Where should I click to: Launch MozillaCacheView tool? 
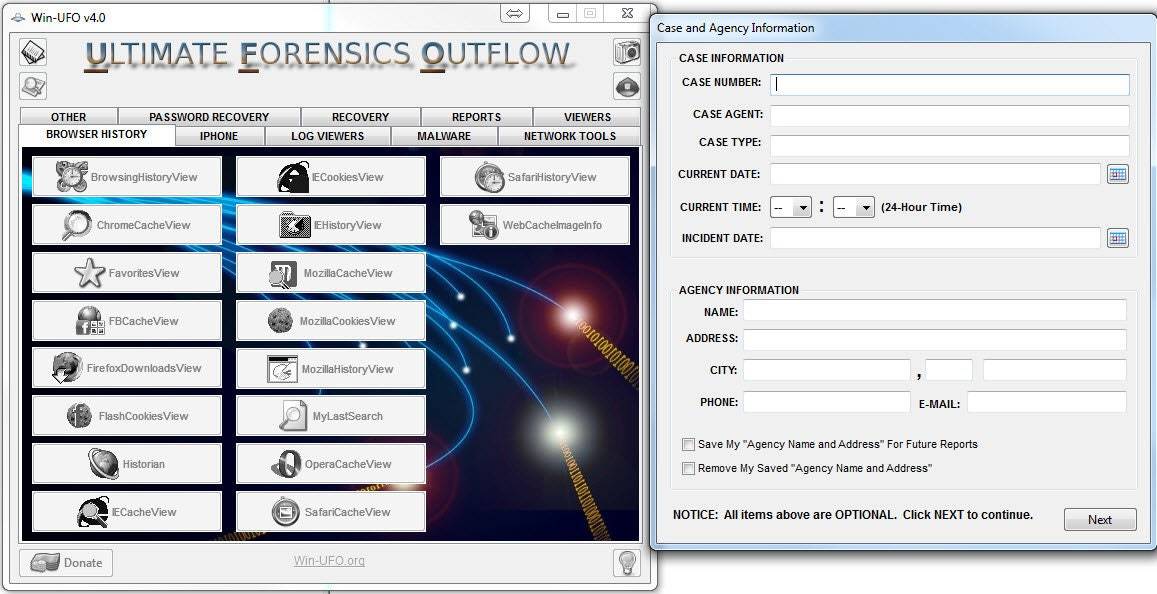point(331,272)
